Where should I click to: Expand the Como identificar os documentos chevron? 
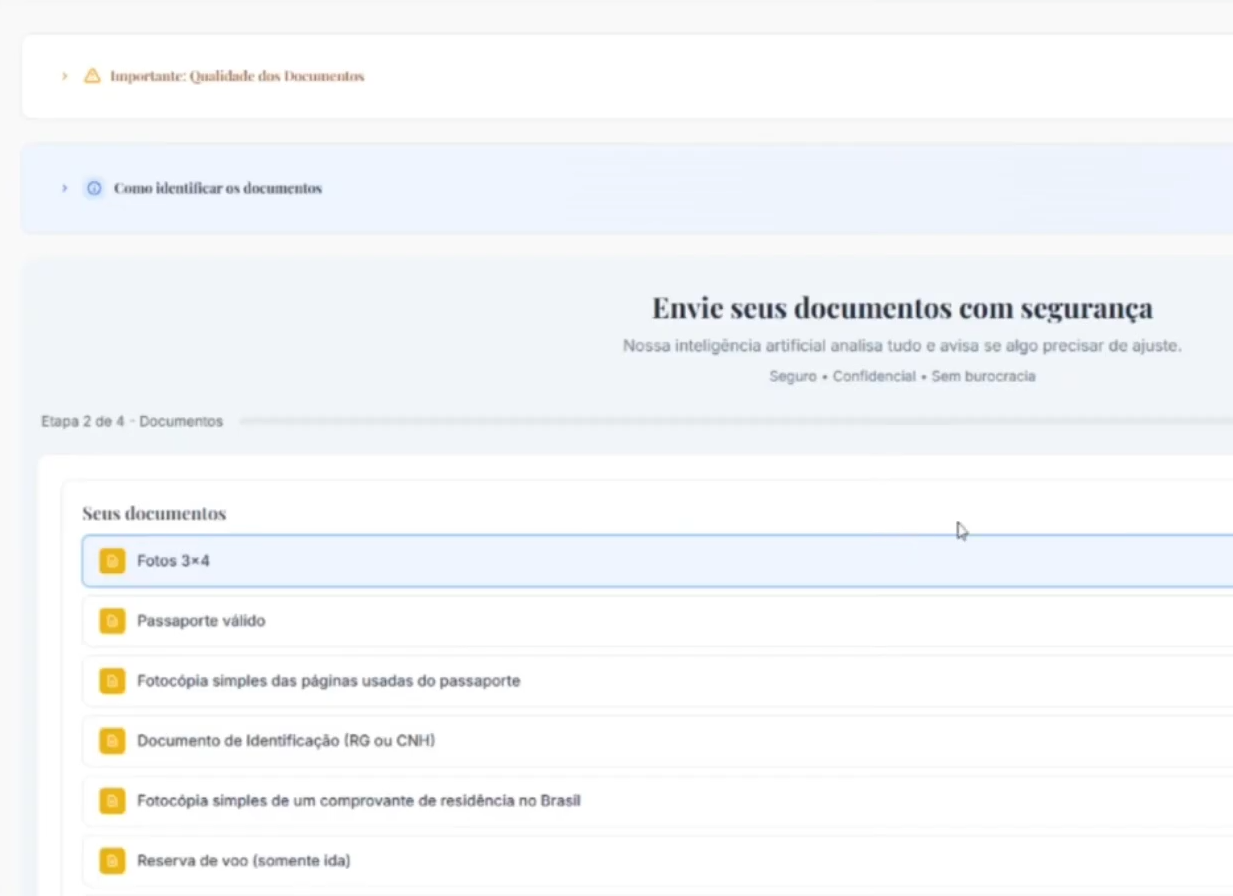(64, 188)
